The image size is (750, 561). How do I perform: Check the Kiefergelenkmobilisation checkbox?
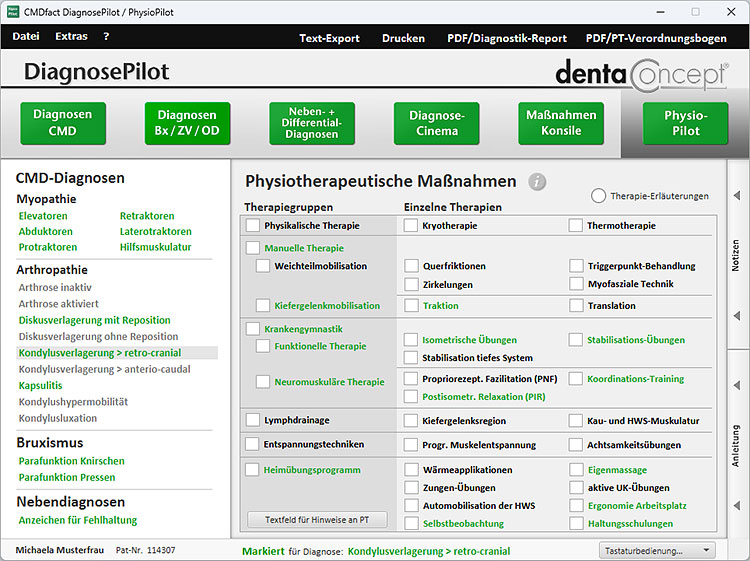point(263,306)
